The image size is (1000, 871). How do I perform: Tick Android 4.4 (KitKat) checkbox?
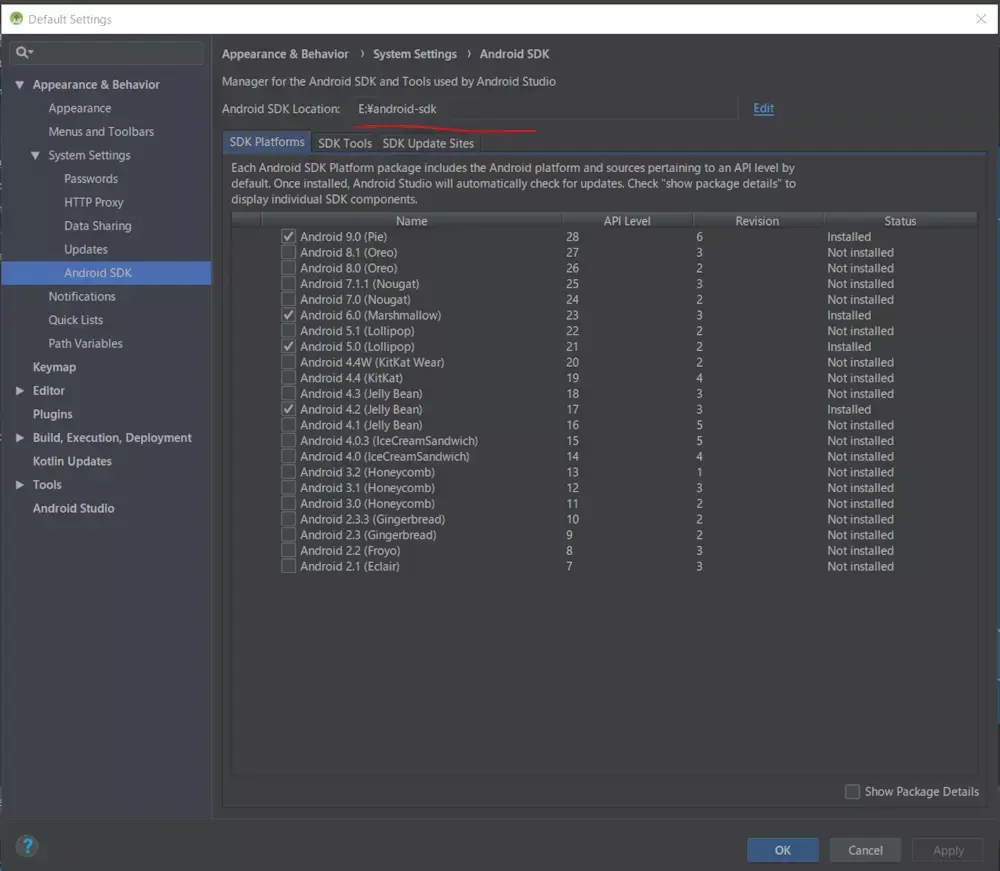pos(288,378)
